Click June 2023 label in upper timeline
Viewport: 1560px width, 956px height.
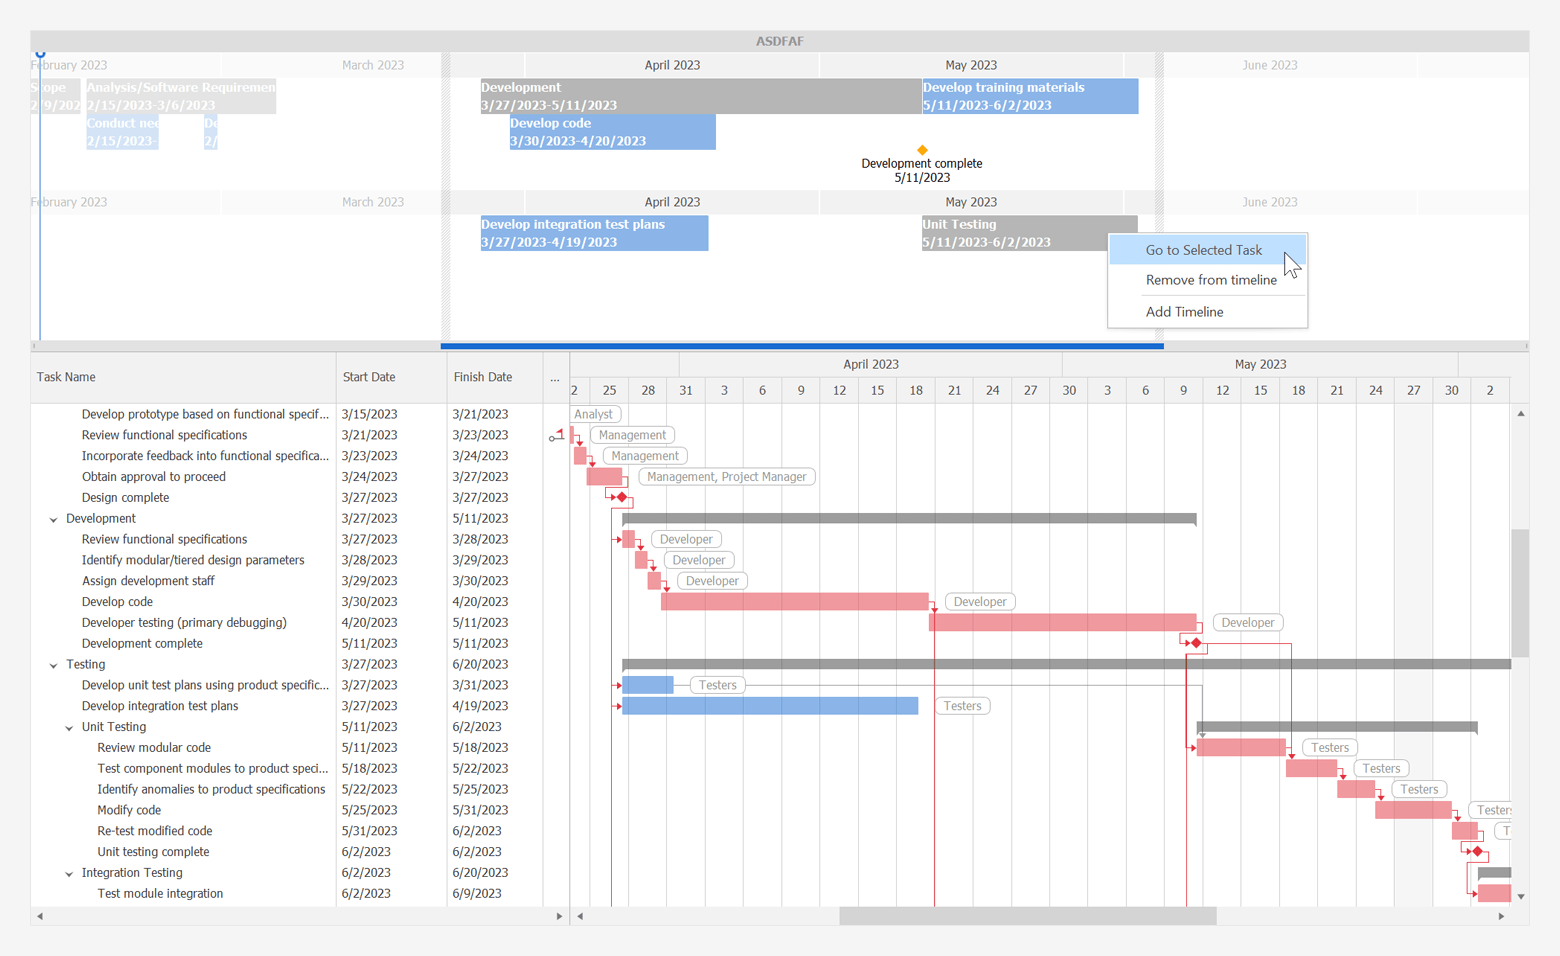pyautogui.click(x=1270, y=65)
